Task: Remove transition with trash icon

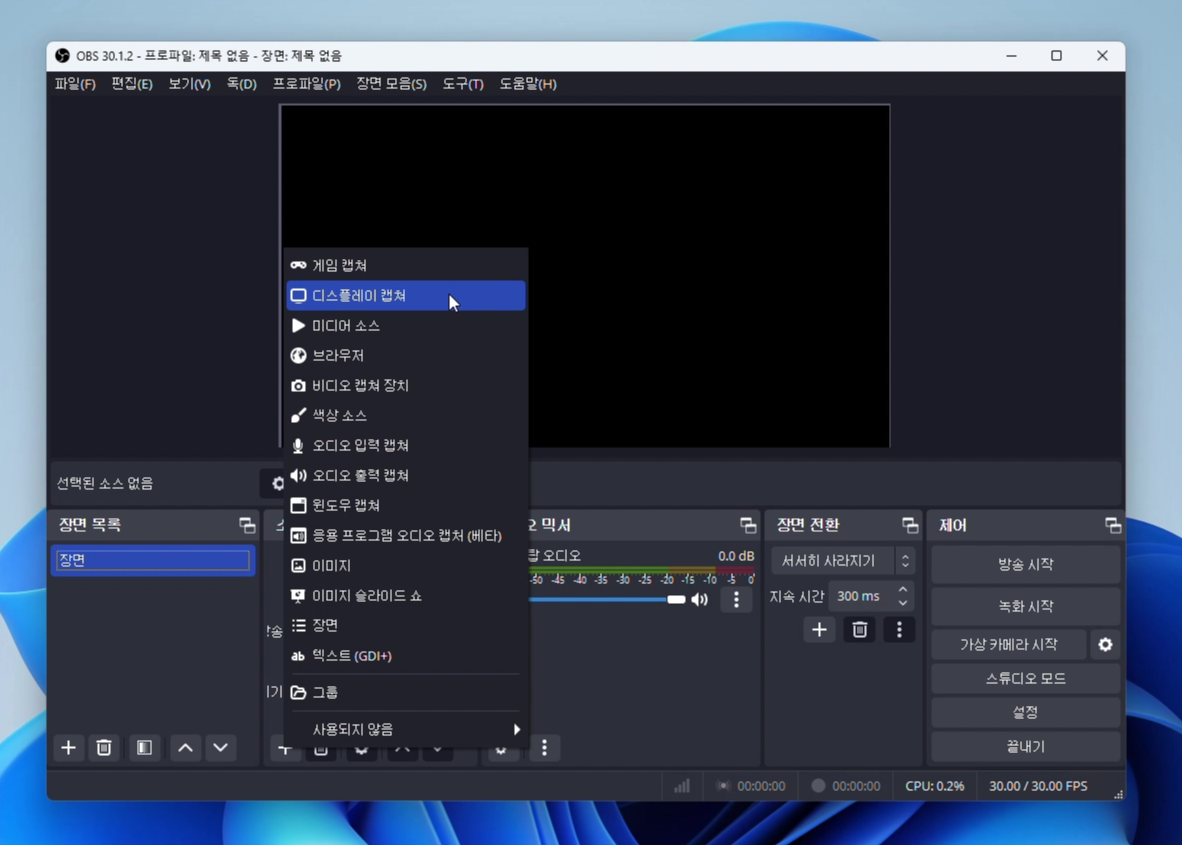Action: click(x=859, y=629)
